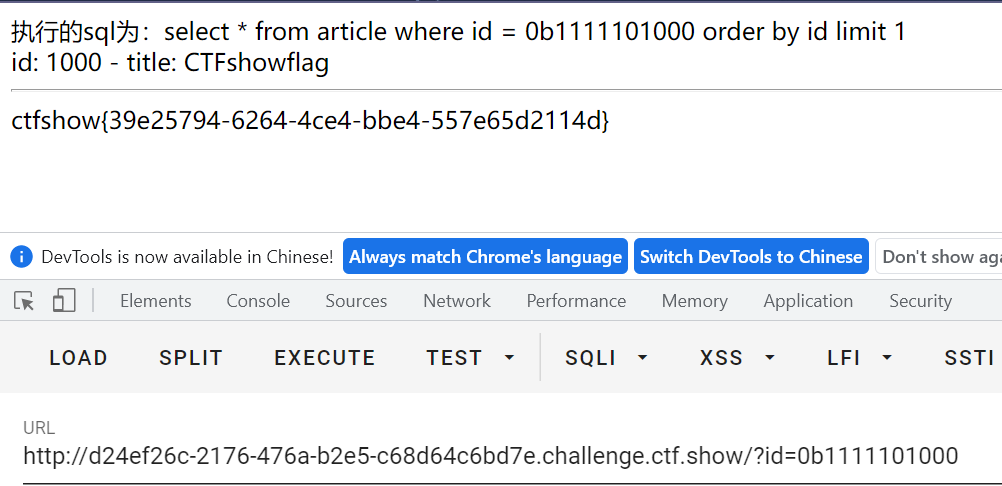Activate the inspect element picker icon

(24, 301)
